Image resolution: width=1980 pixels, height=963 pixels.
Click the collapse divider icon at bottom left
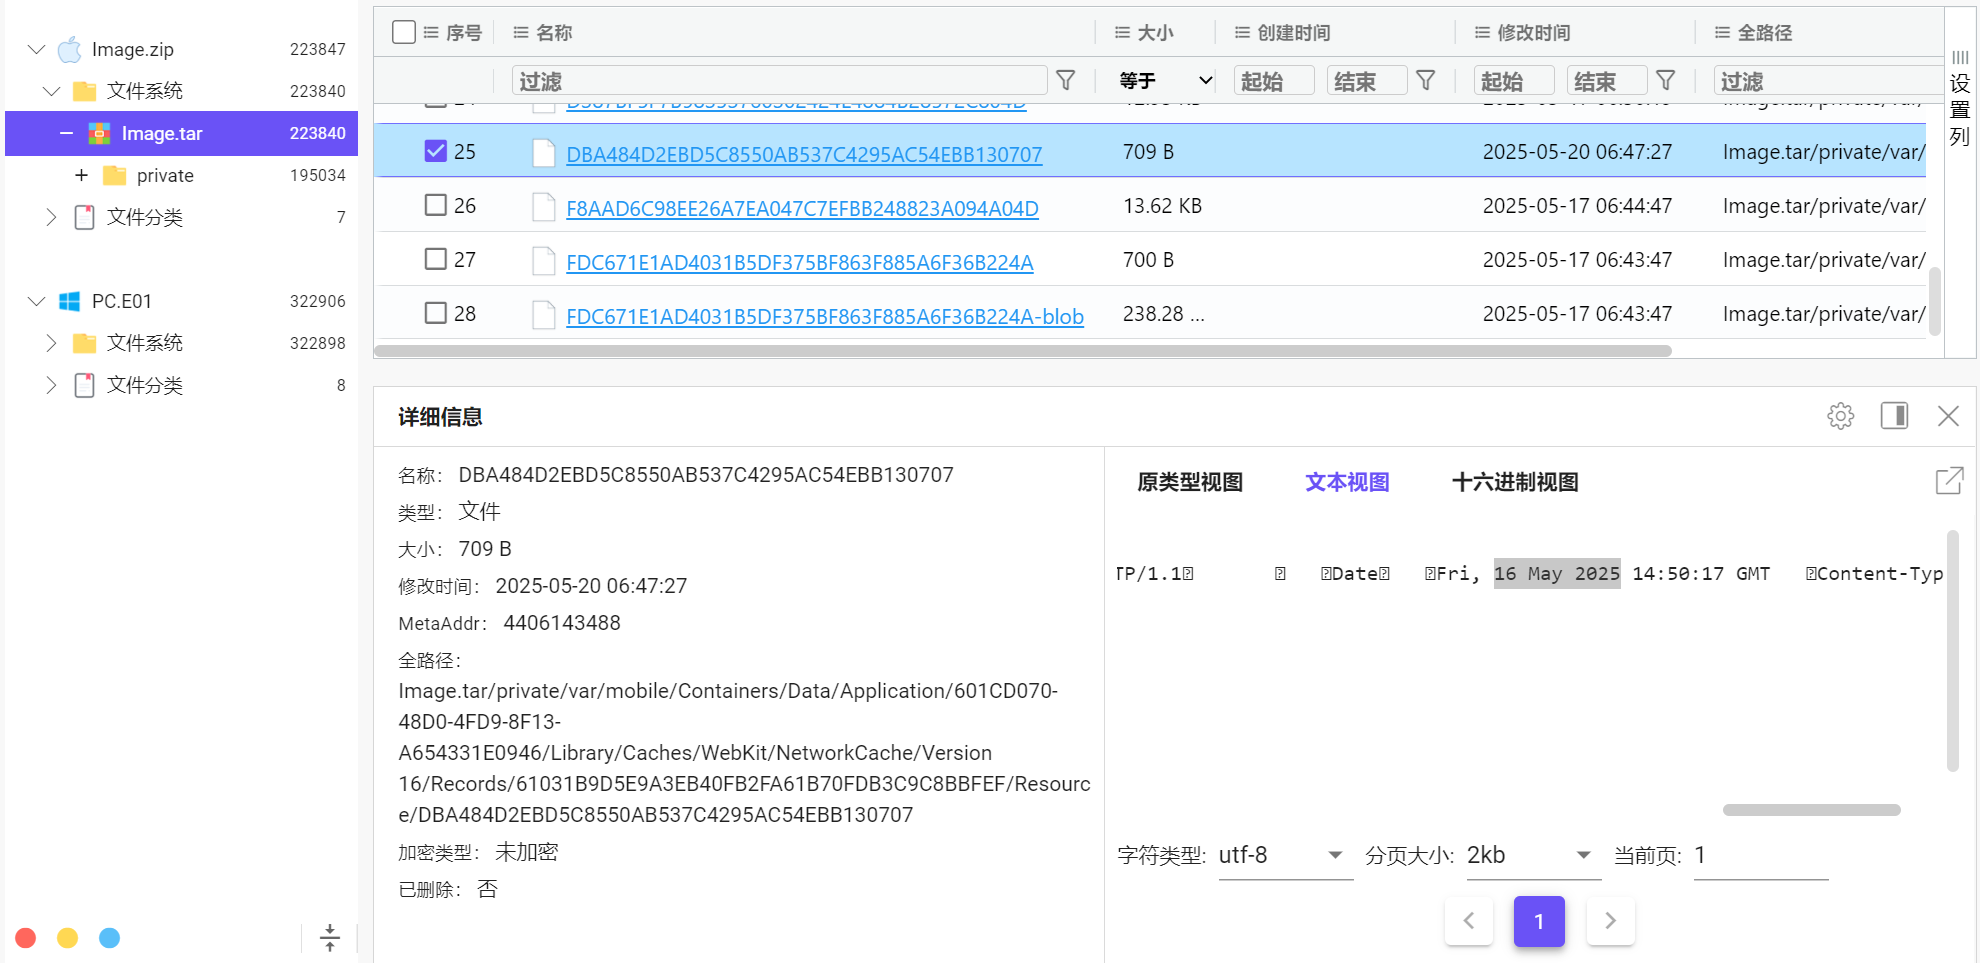coord(330,938)
